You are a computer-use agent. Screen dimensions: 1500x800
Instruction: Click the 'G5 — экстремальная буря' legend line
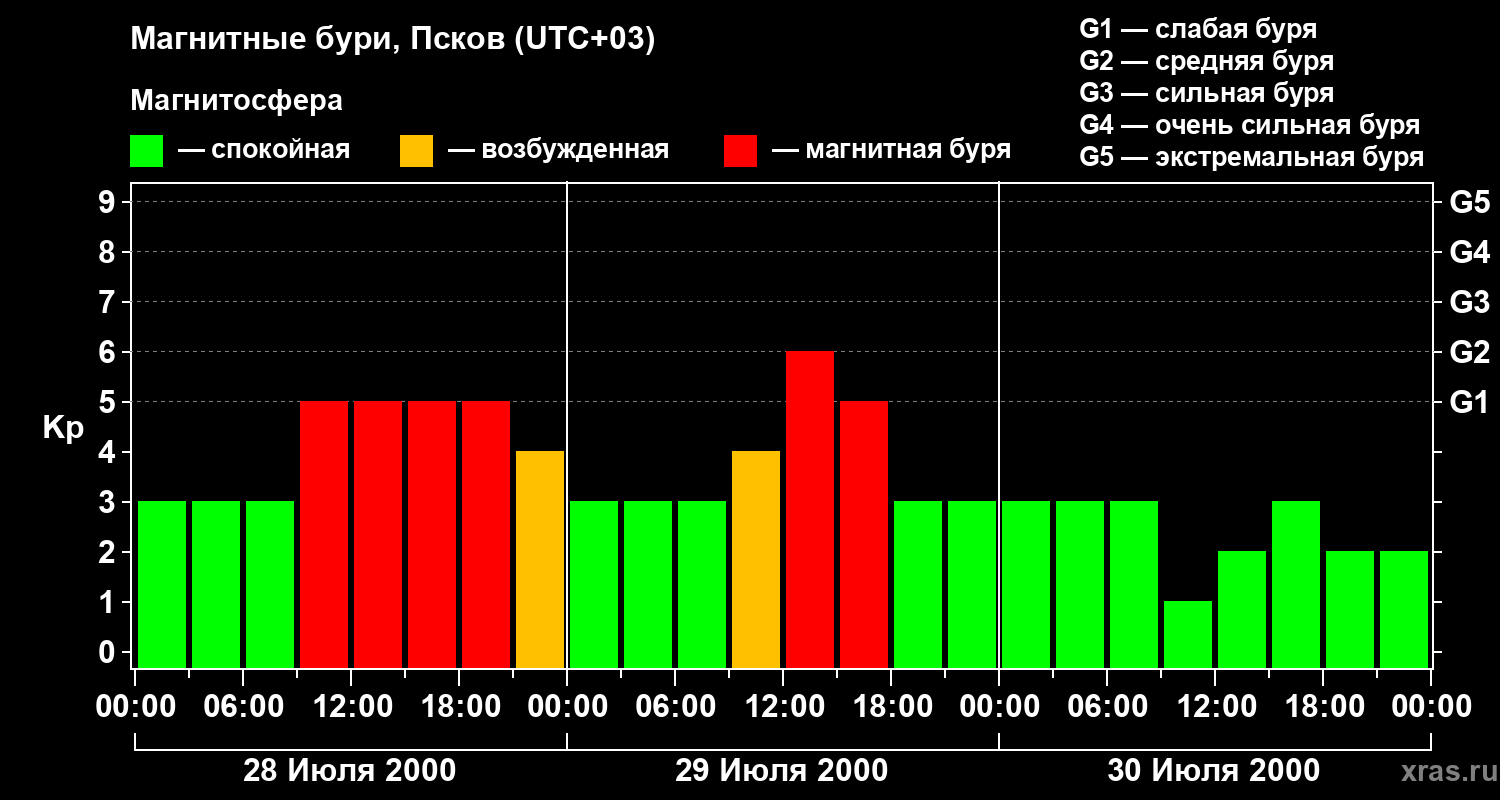(x=1252, y=158)
